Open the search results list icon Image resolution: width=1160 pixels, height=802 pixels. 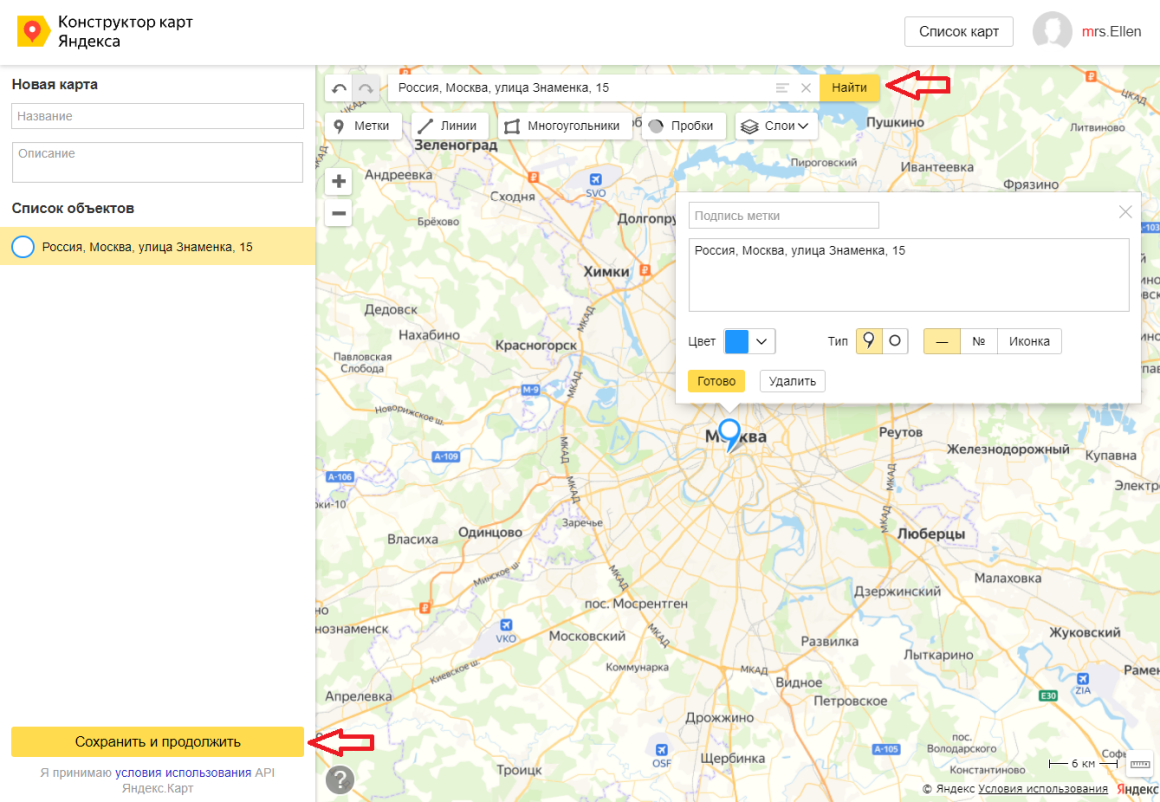point(782,88)
